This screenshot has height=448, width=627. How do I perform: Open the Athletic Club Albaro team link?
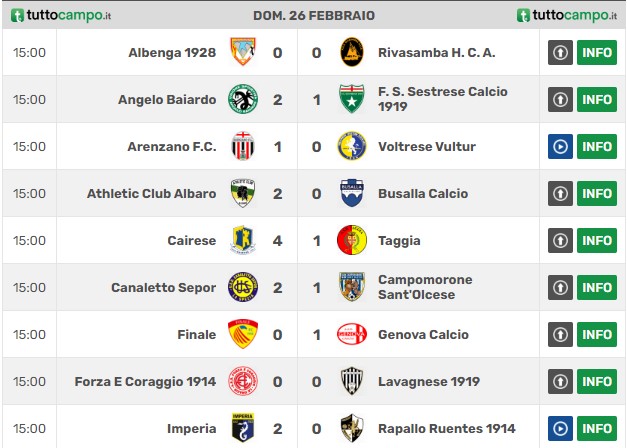pyautogui.click(x=152, y=194)
